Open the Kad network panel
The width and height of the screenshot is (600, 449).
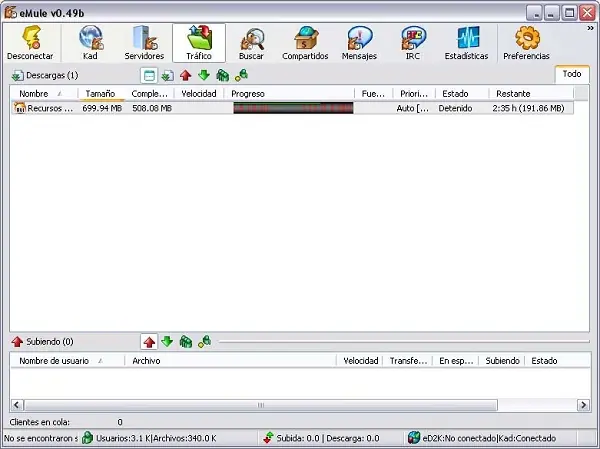pos(90,43)
